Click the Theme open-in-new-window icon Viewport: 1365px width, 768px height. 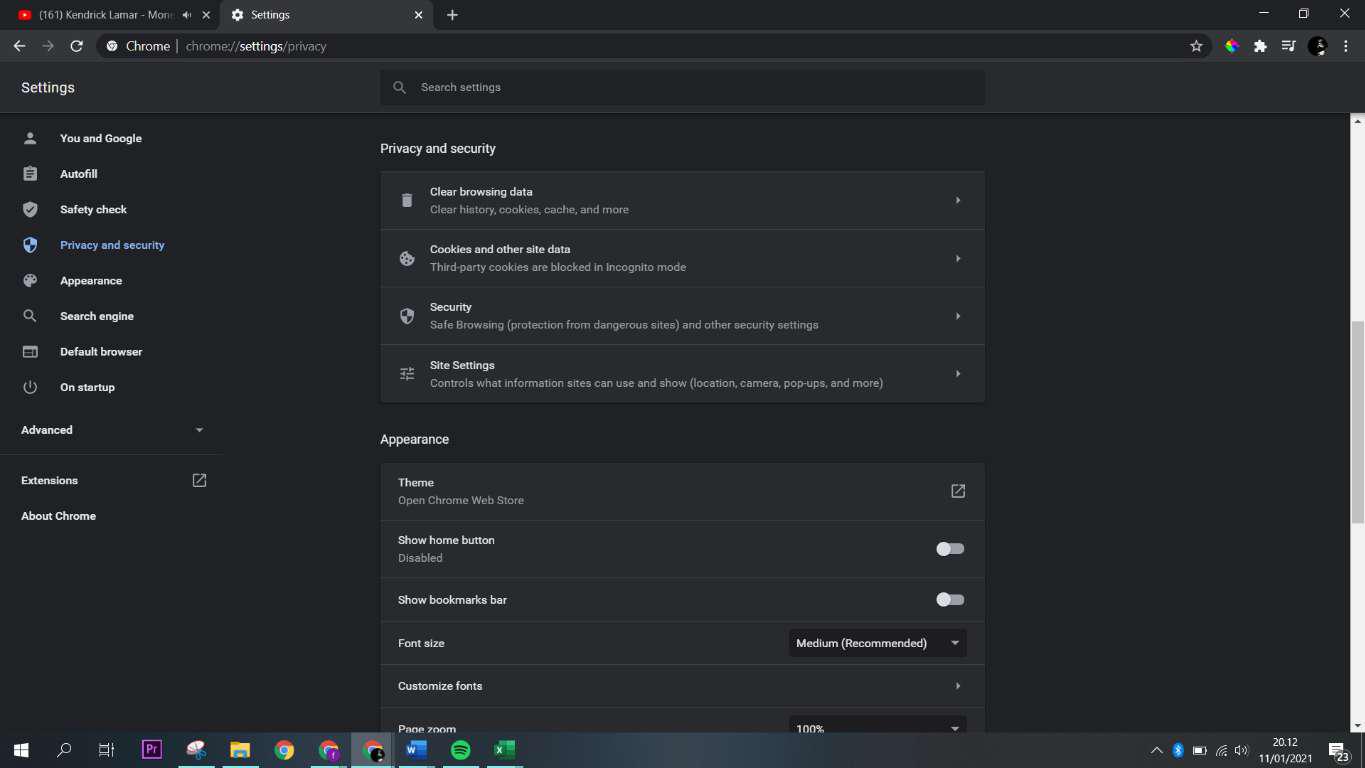[957, 491]
